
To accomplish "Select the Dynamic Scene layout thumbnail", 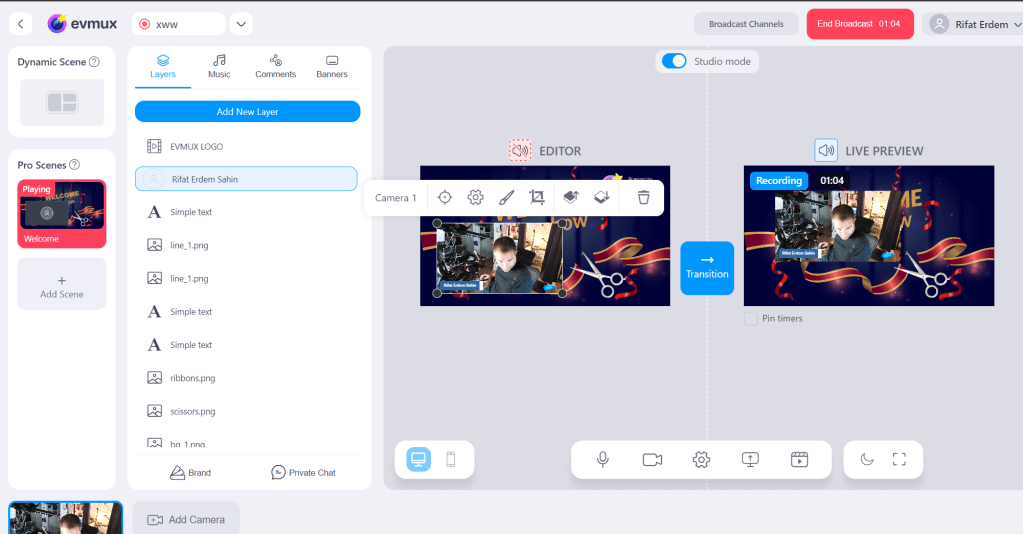I will [62, 102].
